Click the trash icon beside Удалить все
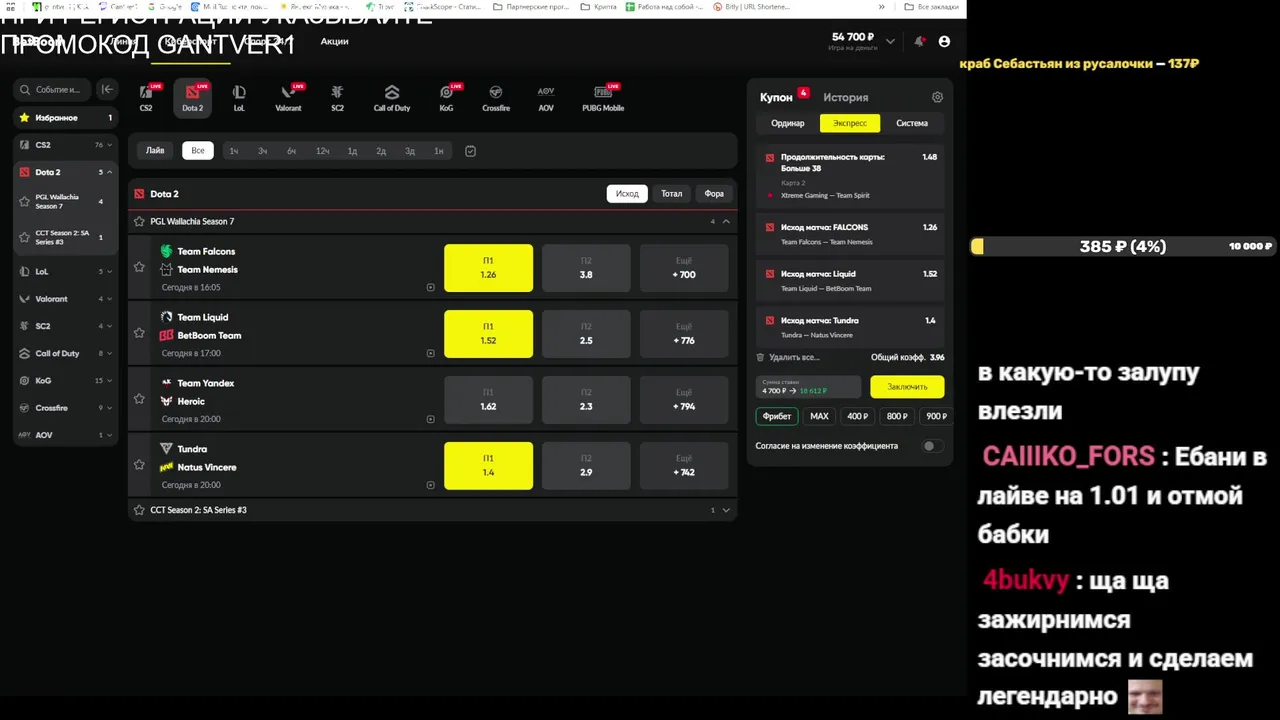The height and width of the screenshot is (720, 1280). [x=760, y=357]
